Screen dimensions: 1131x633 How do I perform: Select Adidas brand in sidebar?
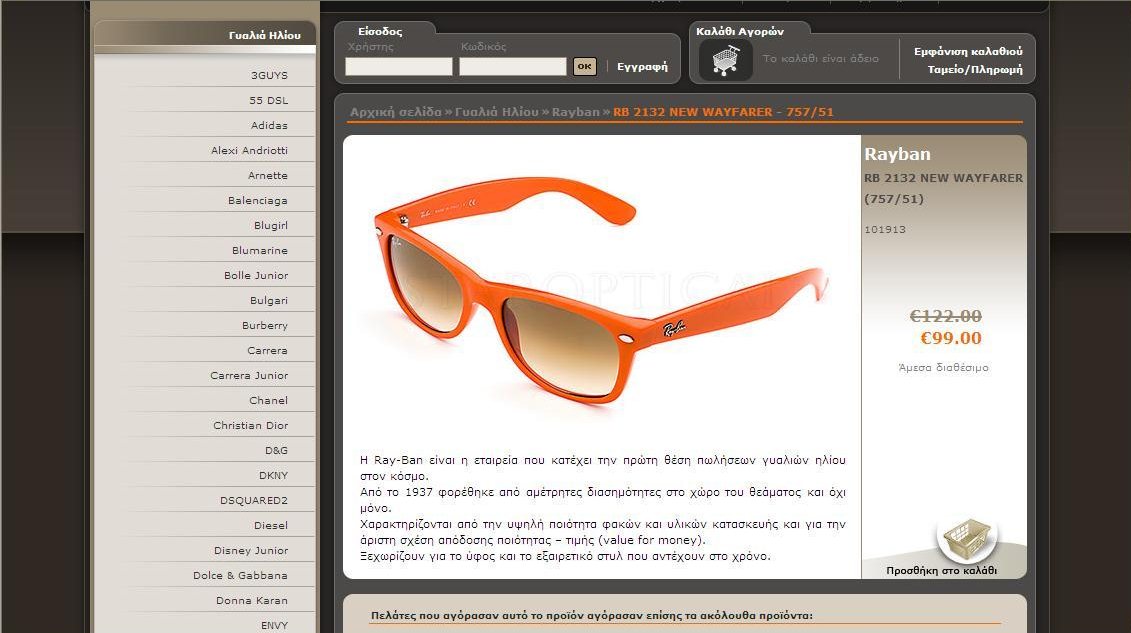point(269,126)
